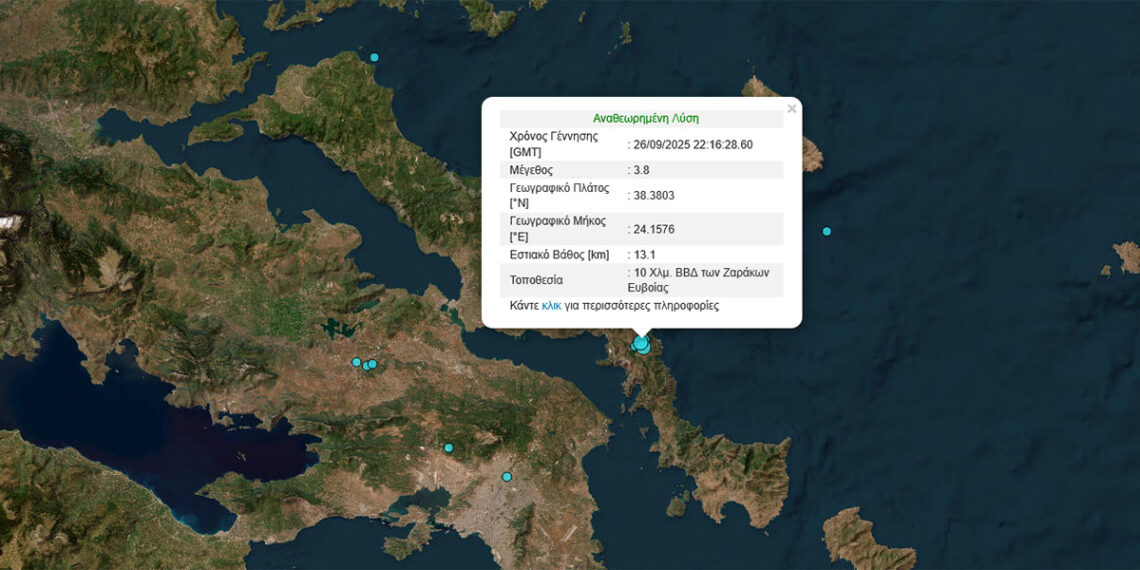This screenshot has width=1140, height=570.
Task: Click the earthquake marker off the northern Evia coast
Action: tap(375, 57)
